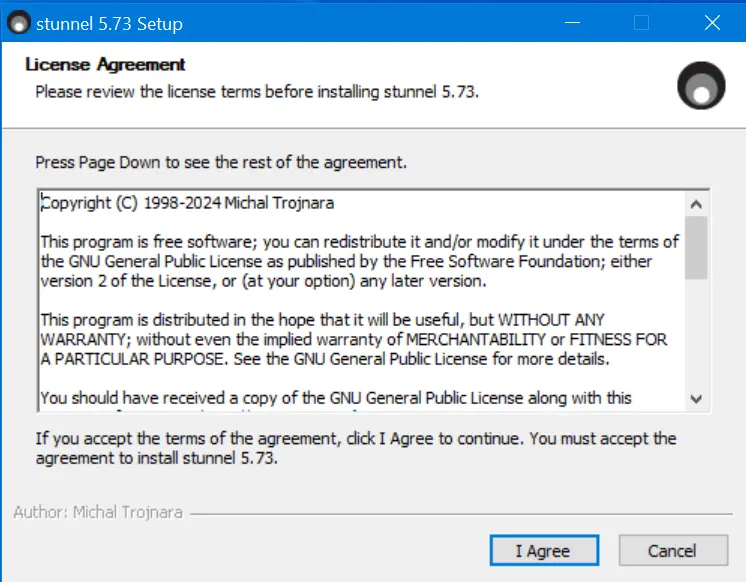Click the 'stunnel 5.73 Setup' title bar text

109,24
